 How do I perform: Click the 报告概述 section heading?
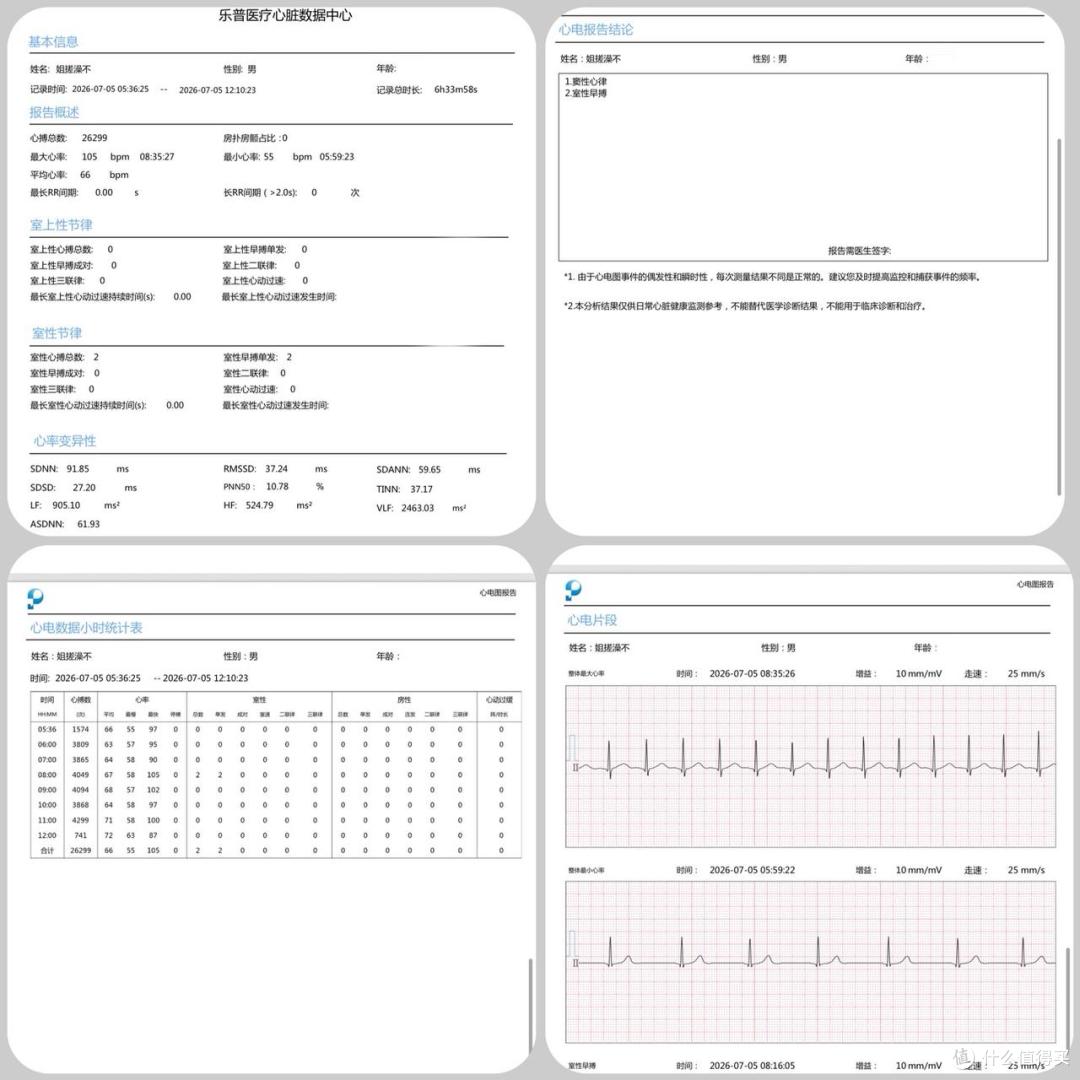(54, 112)
